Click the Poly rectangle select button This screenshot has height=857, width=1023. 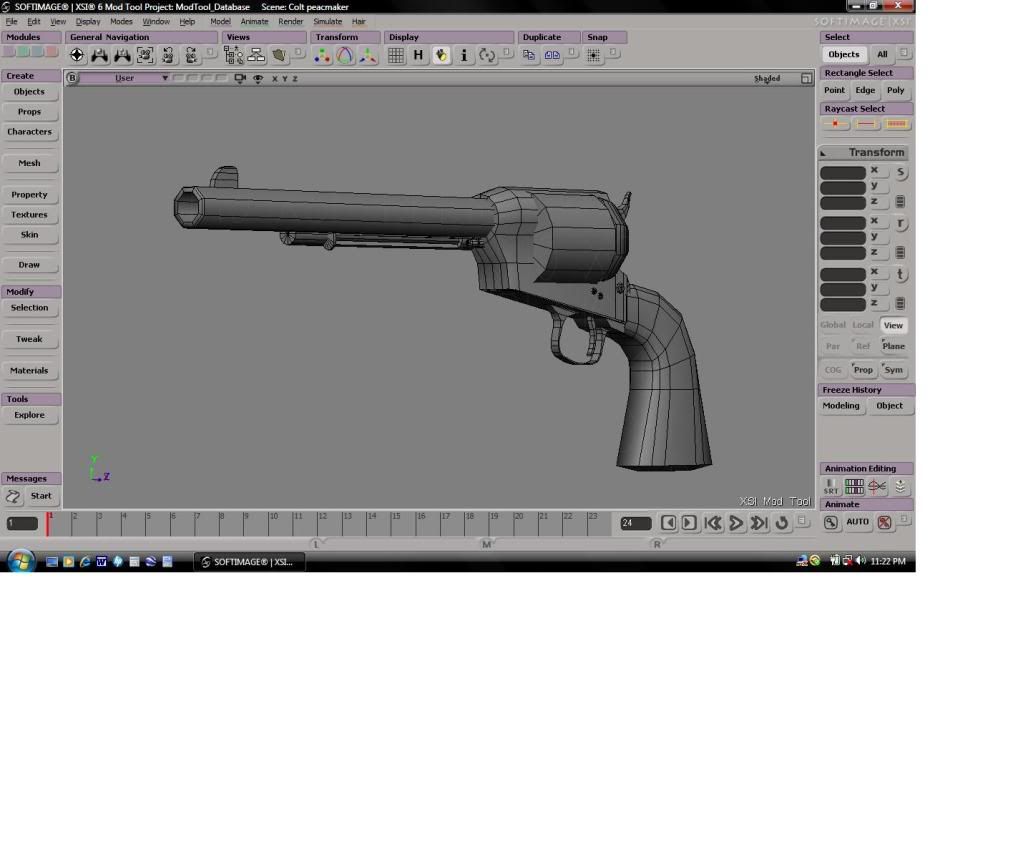(x=895, y=90)
